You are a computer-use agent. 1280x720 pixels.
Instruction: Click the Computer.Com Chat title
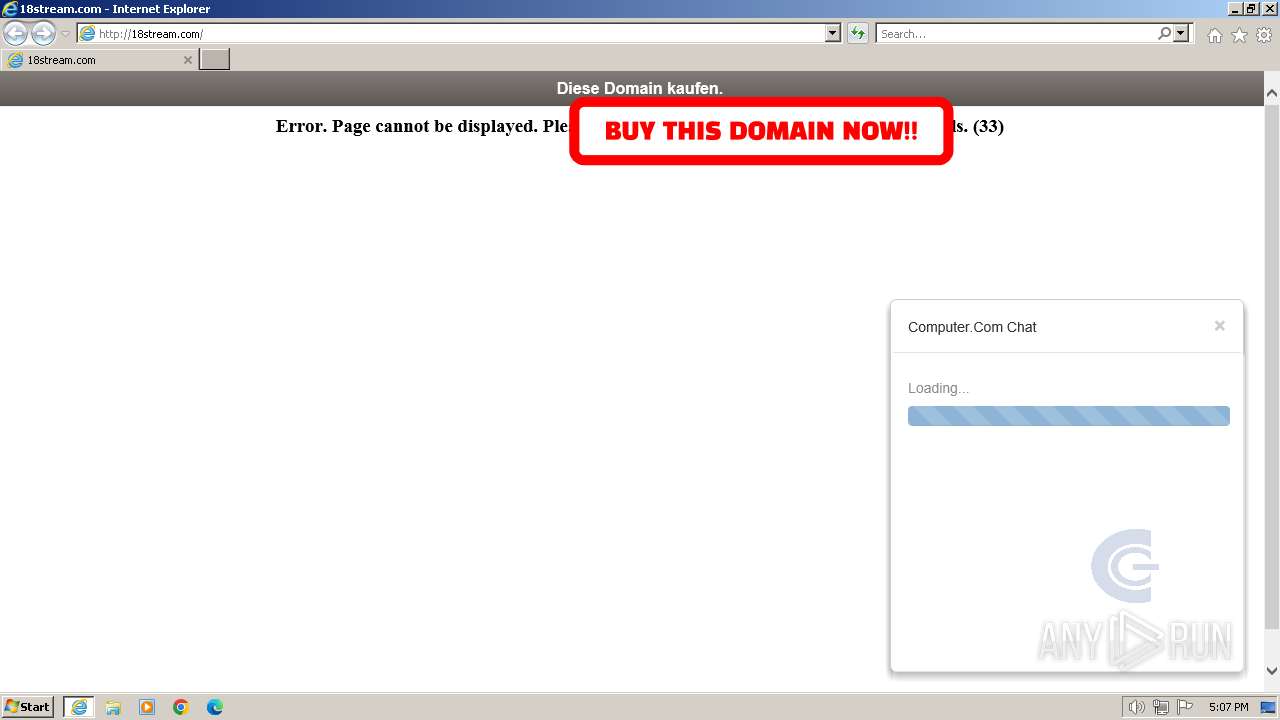972,327
